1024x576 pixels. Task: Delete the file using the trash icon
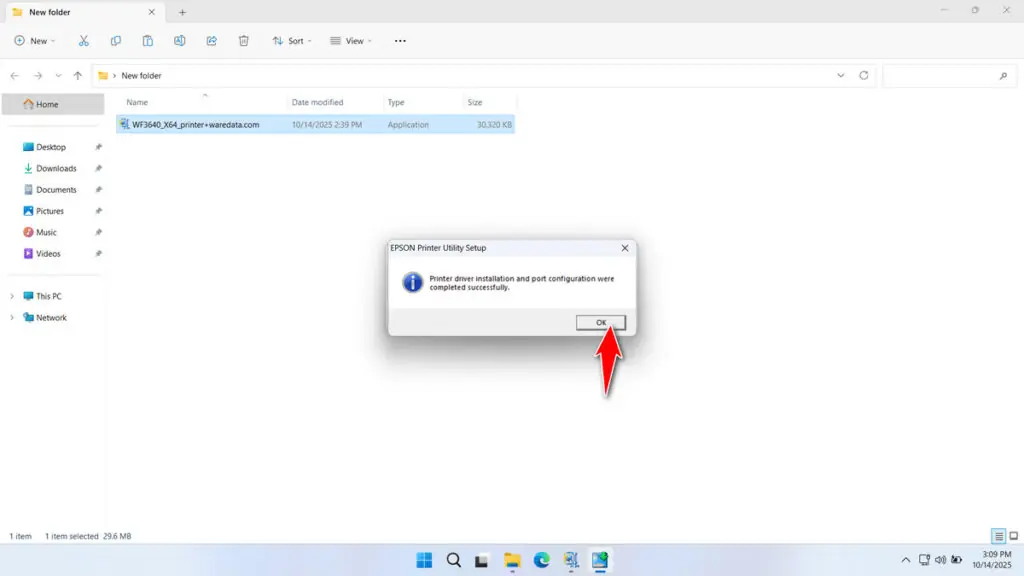pyautogui.click(x=243, y=40)
